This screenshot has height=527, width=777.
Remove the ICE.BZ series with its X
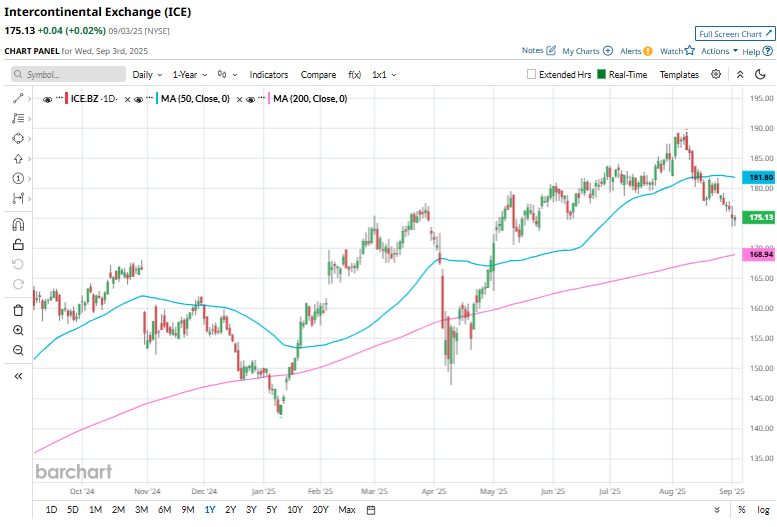pos(127,99)
